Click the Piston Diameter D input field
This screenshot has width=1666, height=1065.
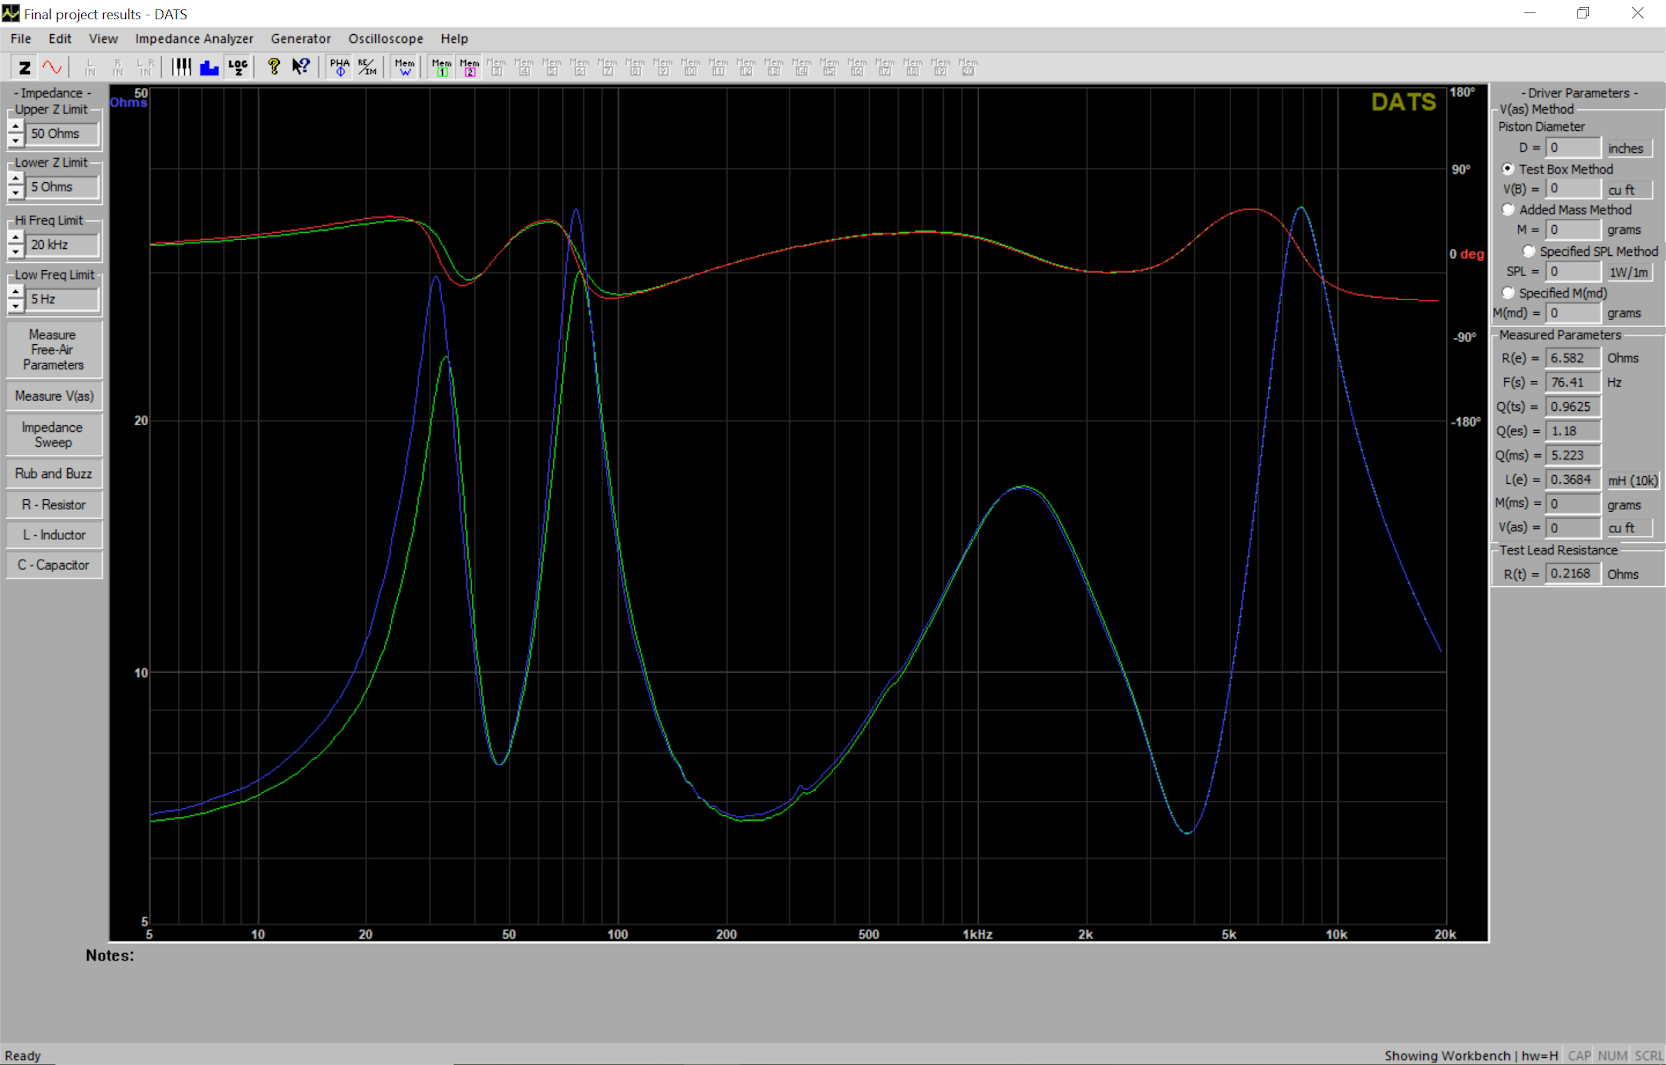(1573, 148)
